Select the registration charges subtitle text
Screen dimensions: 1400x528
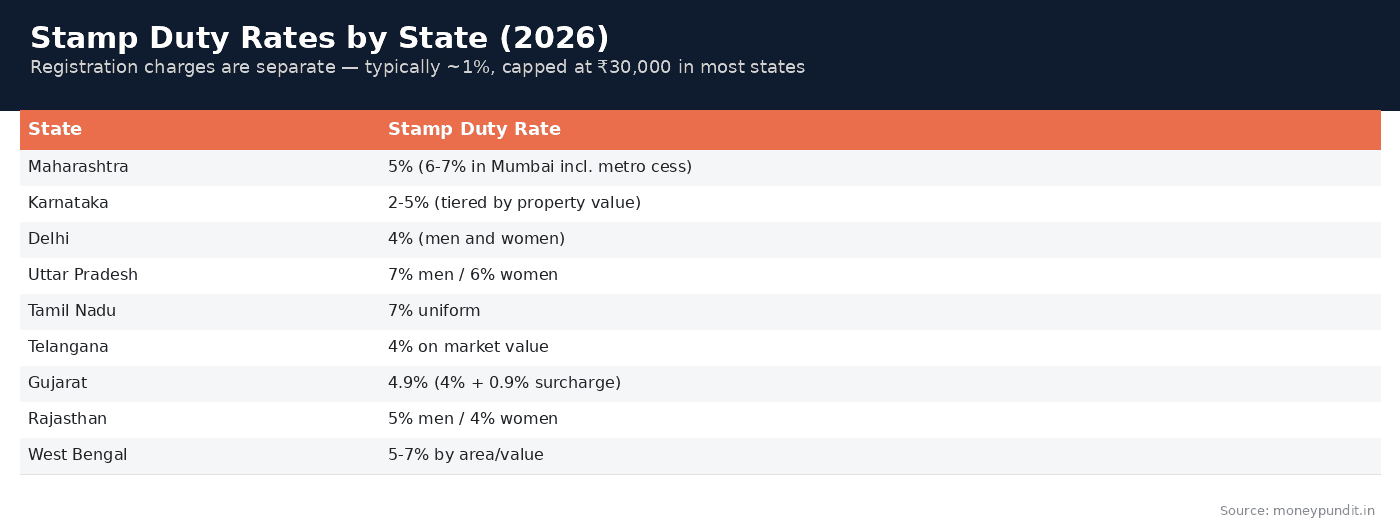point(417,67)
